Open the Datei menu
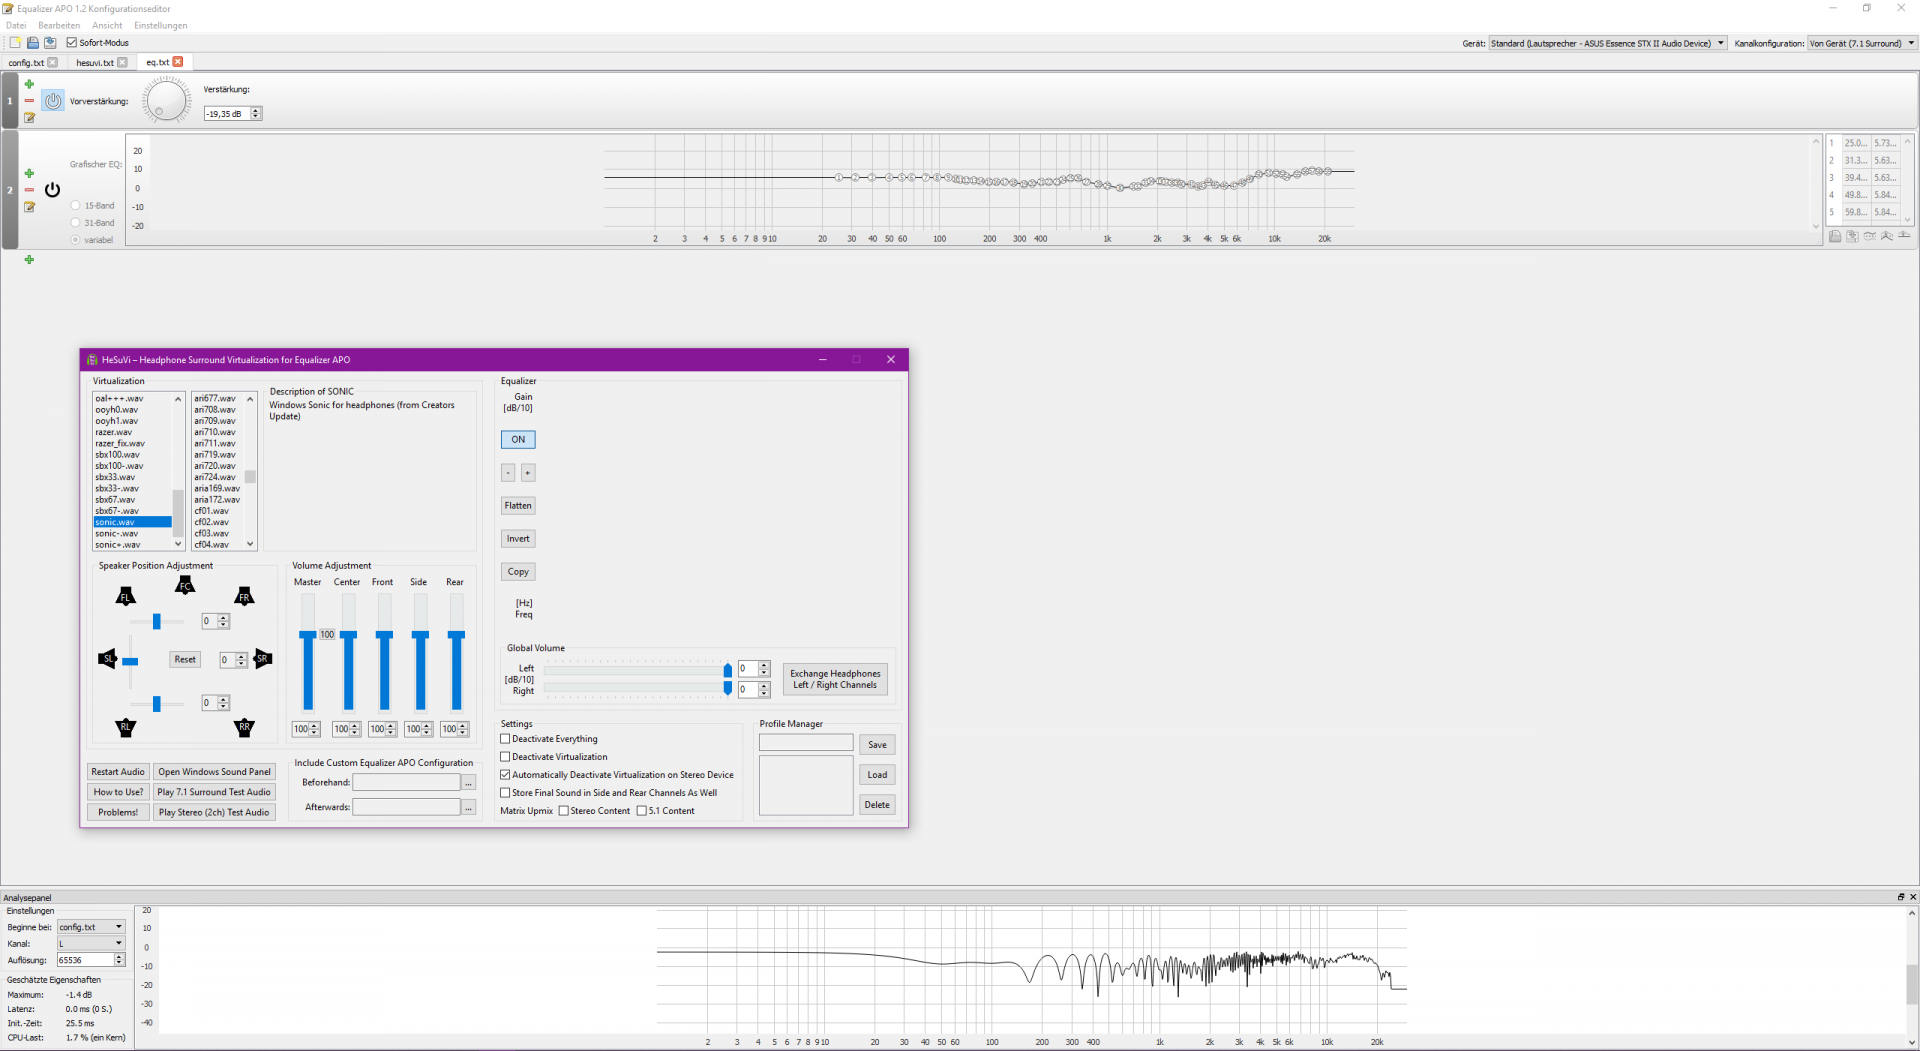 [16, 25]
